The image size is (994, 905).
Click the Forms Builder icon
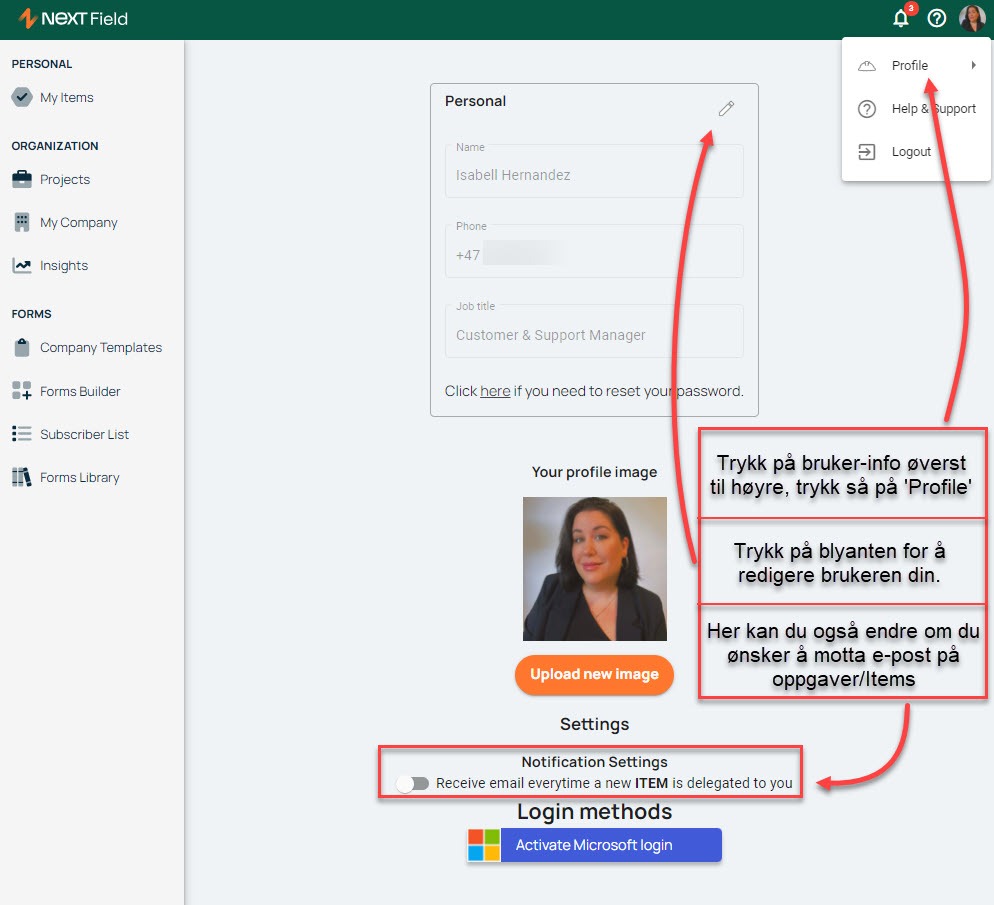[22, 391]
